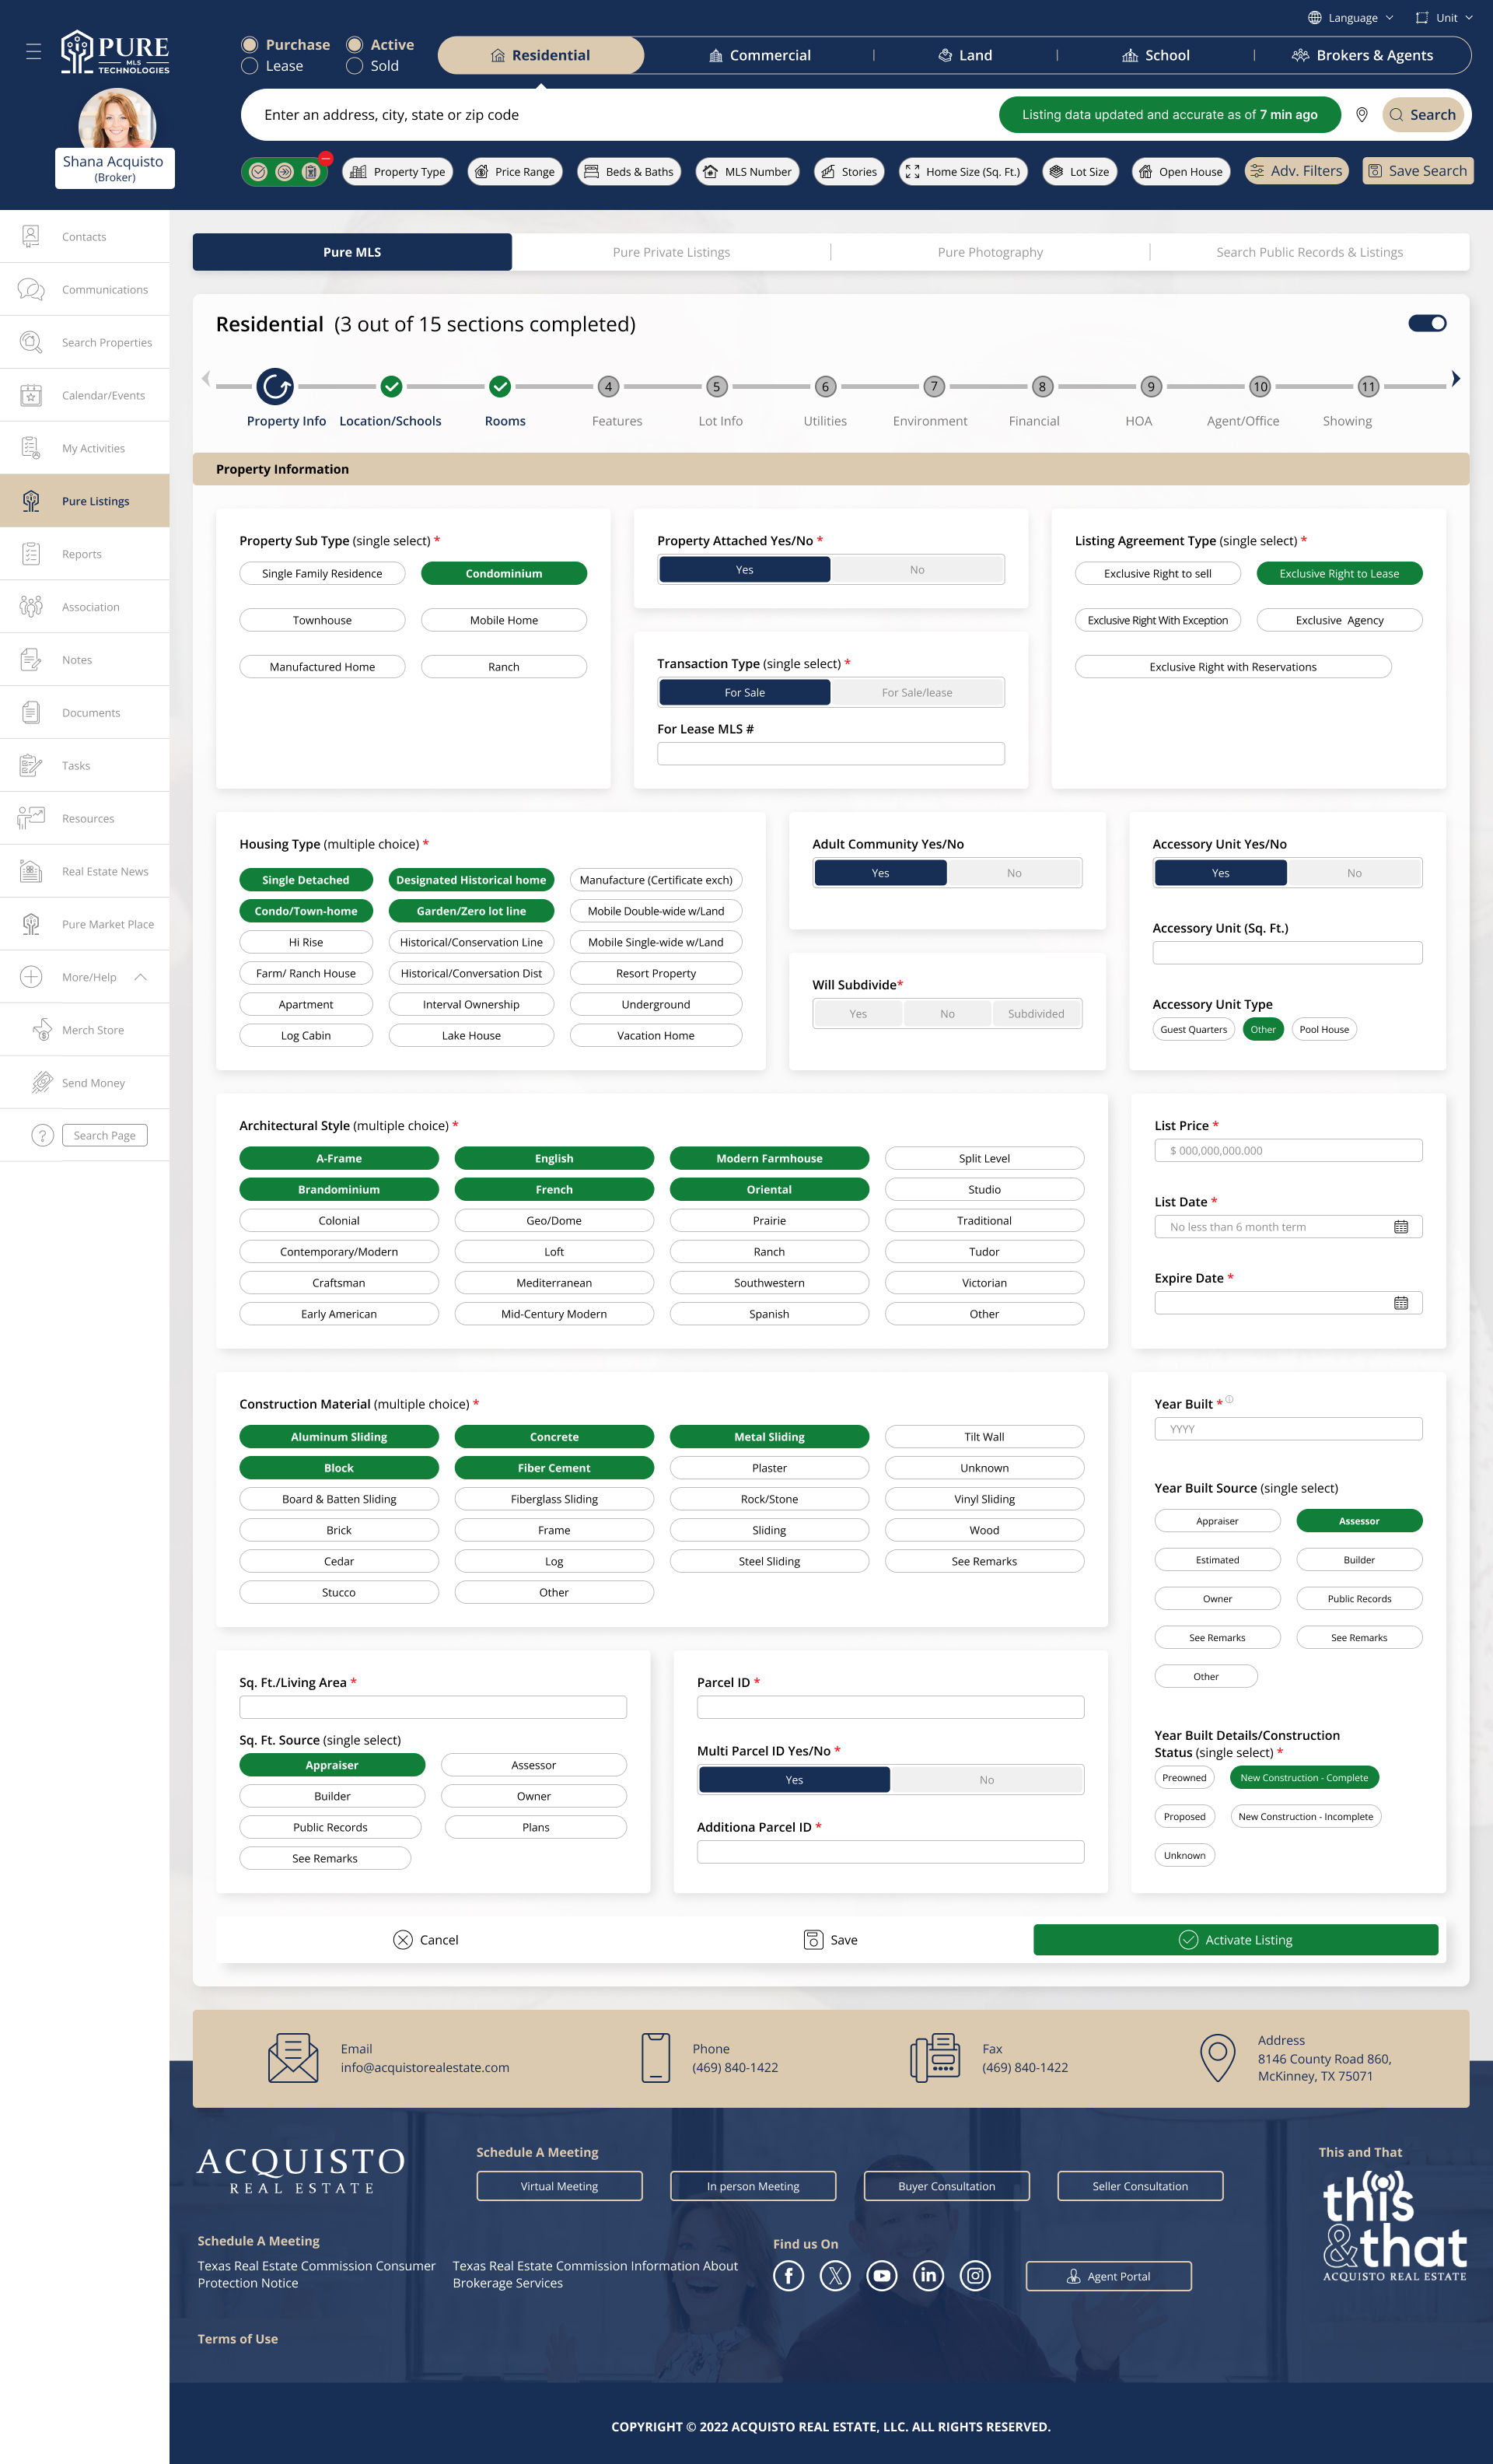Expand the Unit dropdown
This screenshot has width=1493, height=2464.
(x=1445, y=18)
